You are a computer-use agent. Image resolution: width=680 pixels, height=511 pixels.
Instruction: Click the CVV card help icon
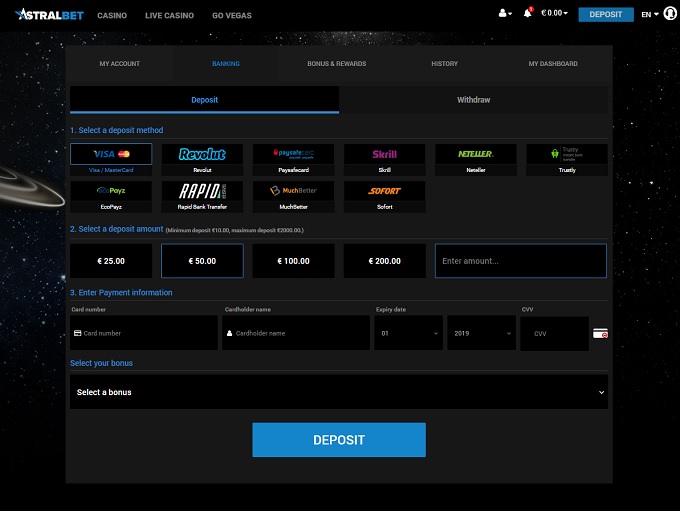(600, 333)
